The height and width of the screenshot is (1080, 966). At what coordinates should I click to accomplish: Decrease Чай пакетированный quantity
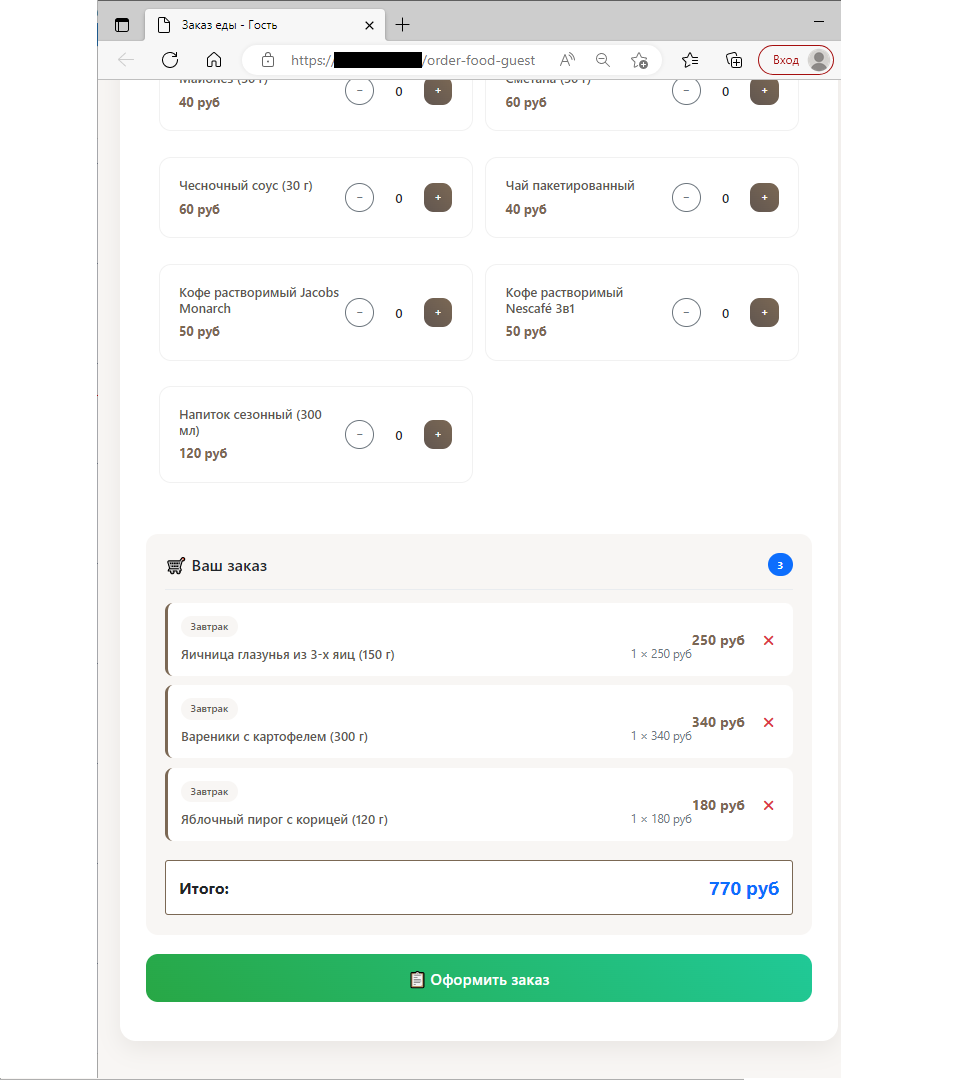[x=686, y=198]
